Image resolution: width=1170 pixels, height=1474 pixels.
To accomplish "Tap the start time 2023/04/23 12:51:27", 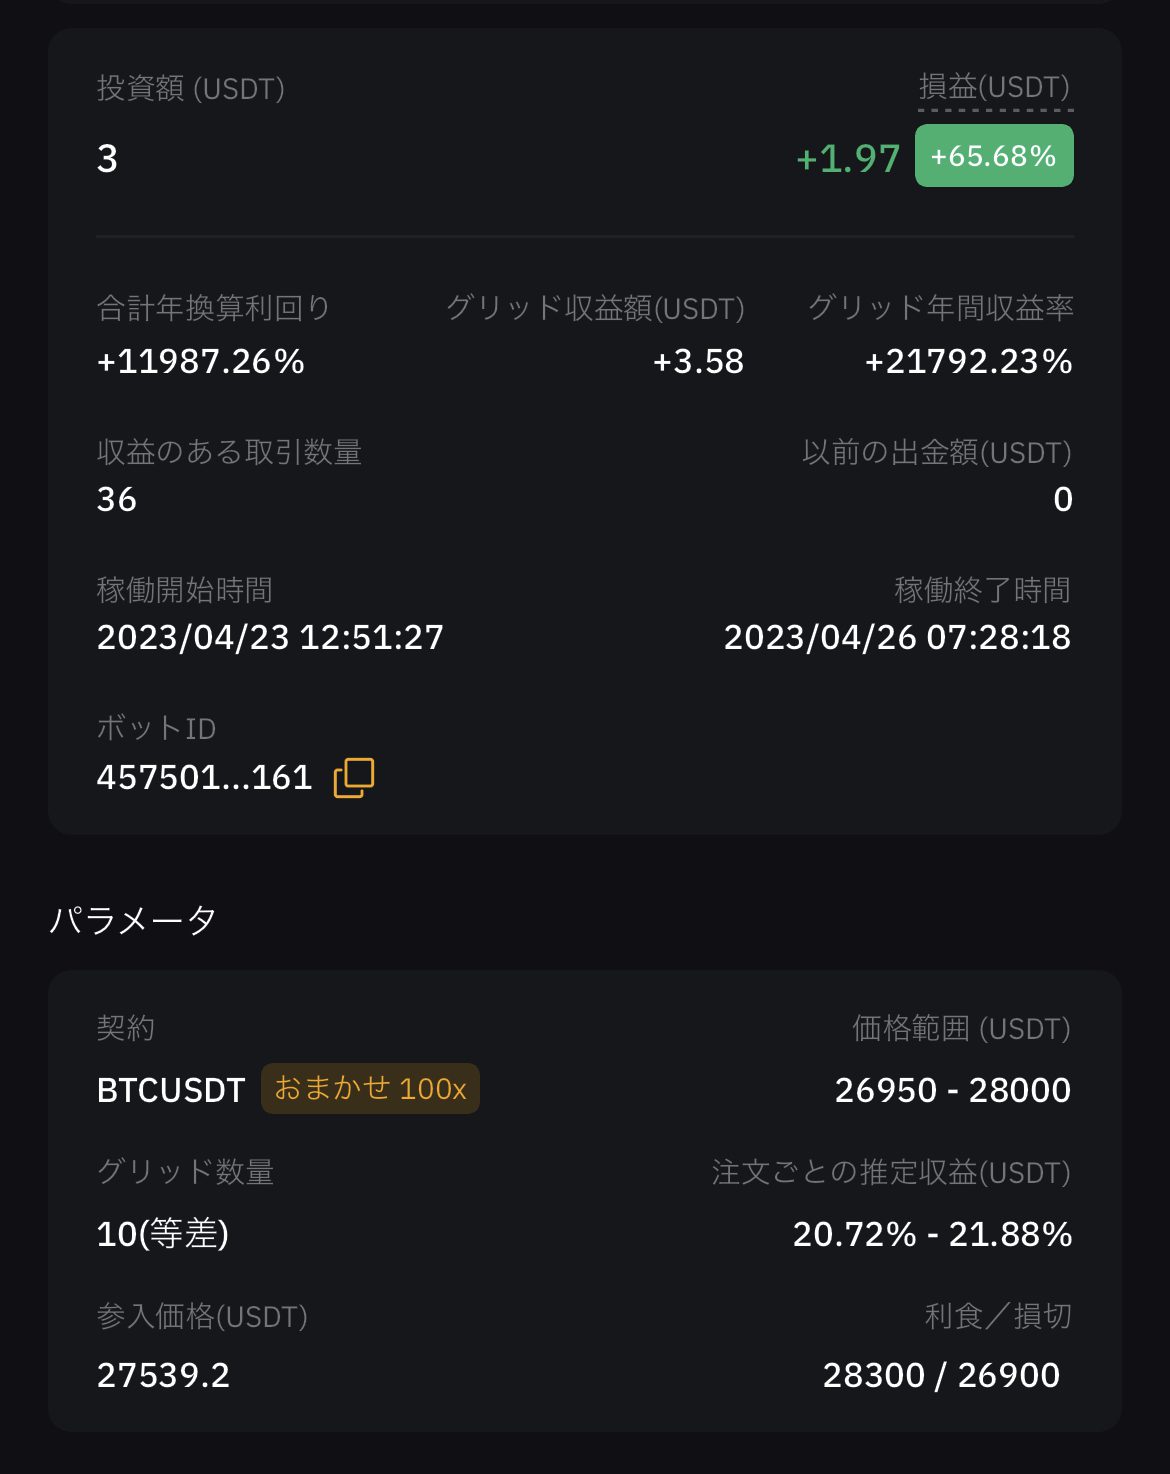I will click(x=270, y=637).
